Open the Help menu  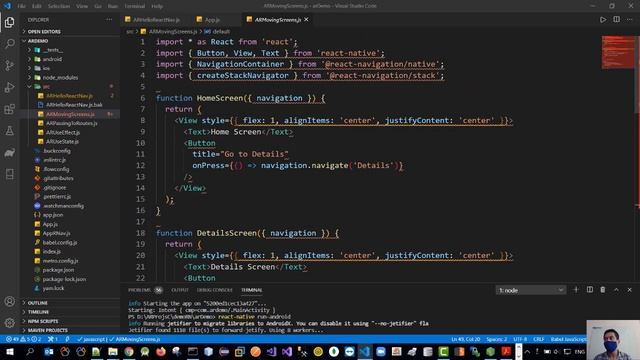[157, 6]
